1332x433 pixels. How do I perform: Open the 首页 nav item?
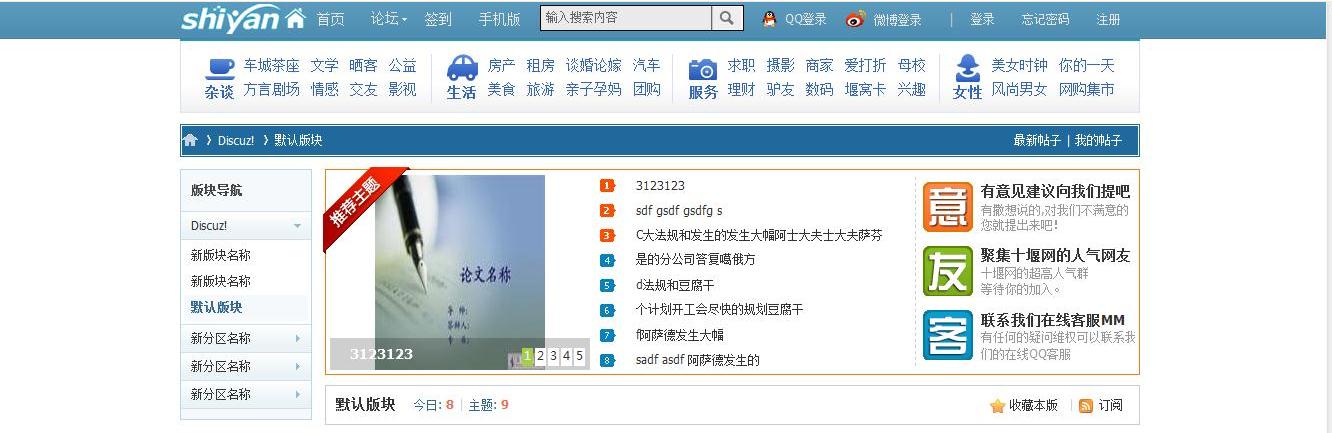click(331, 19)
